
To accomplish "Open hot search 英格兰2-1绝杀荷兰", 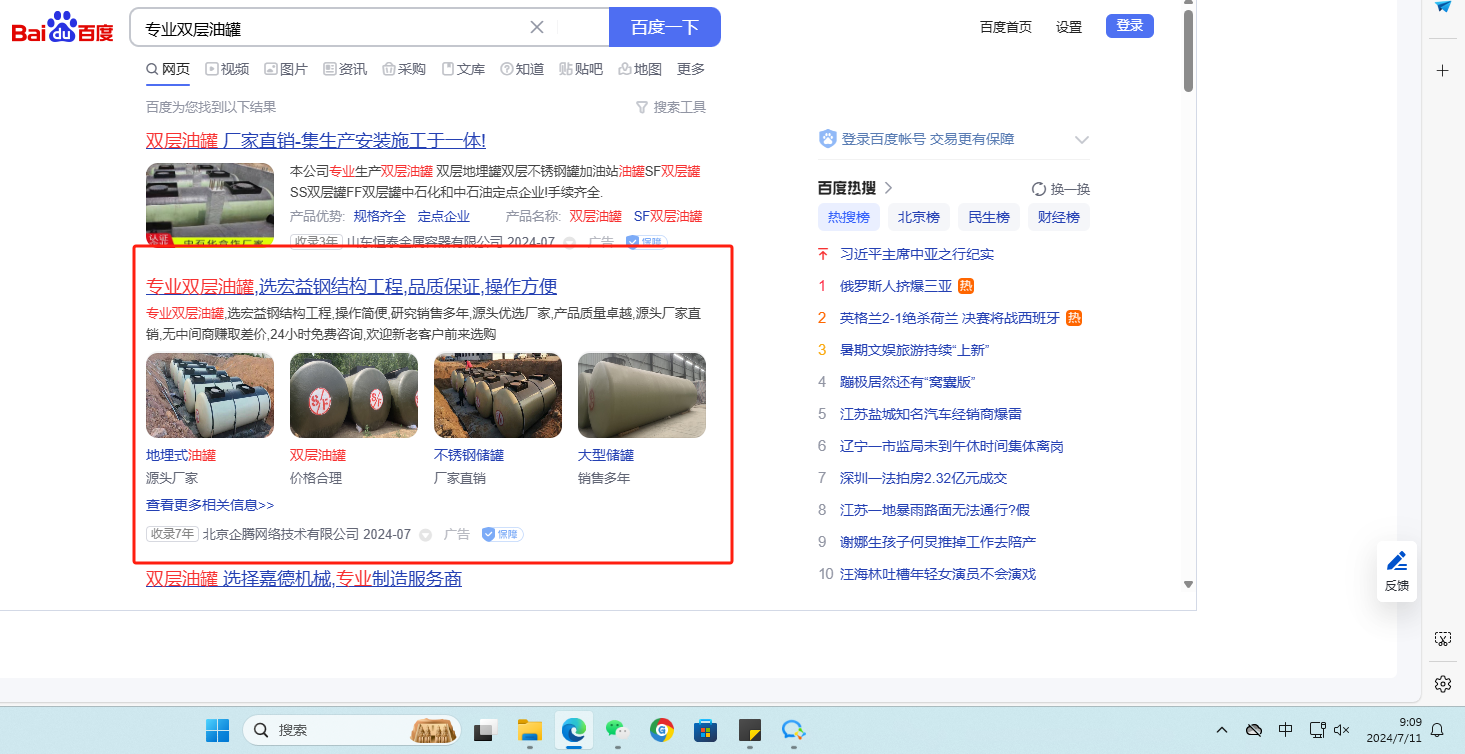I will [949, 318].
